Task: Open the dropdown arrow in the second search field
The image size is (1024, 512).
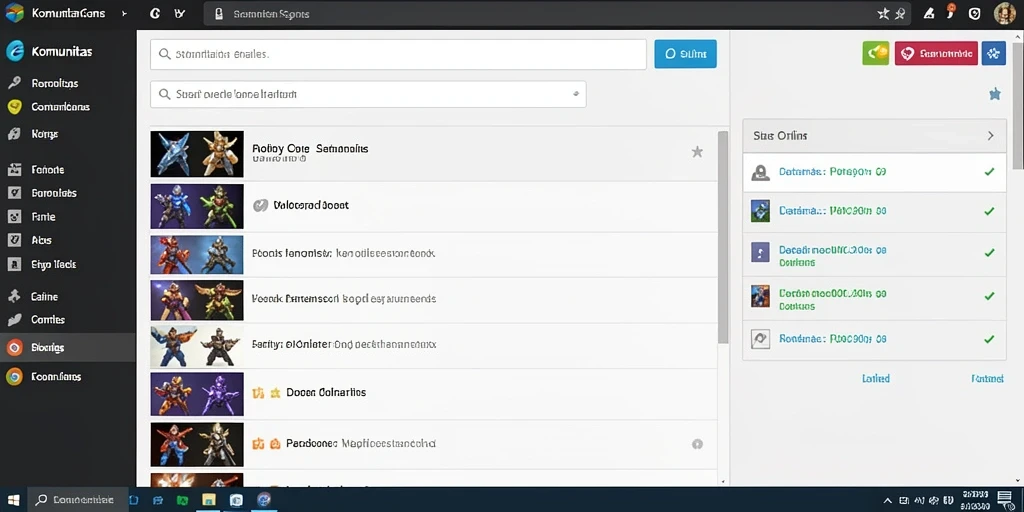Action: [x=575, y=94]
